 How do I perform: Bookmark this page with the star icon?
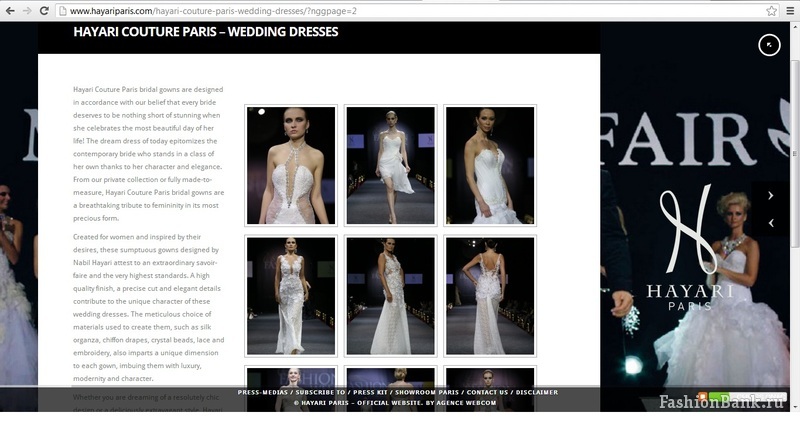[771, 11]
